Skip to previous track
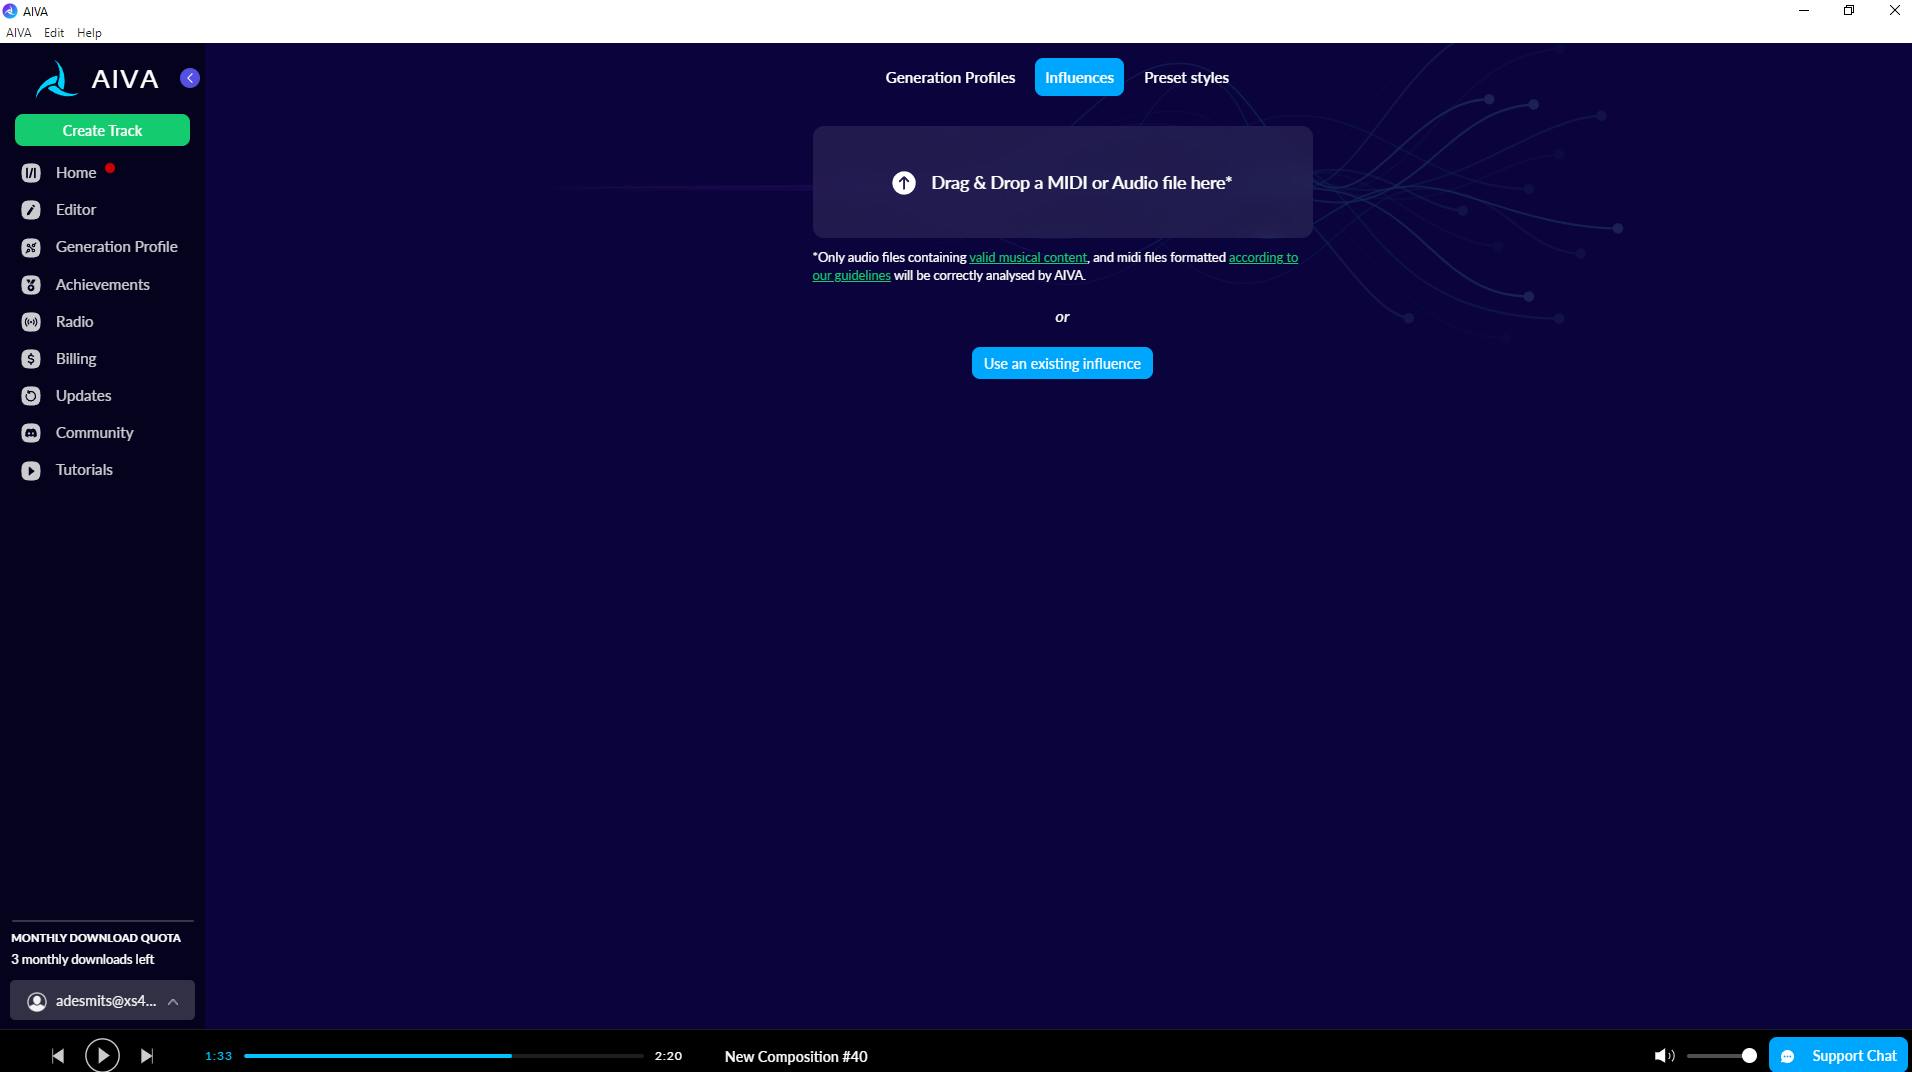 point(58,1056)
